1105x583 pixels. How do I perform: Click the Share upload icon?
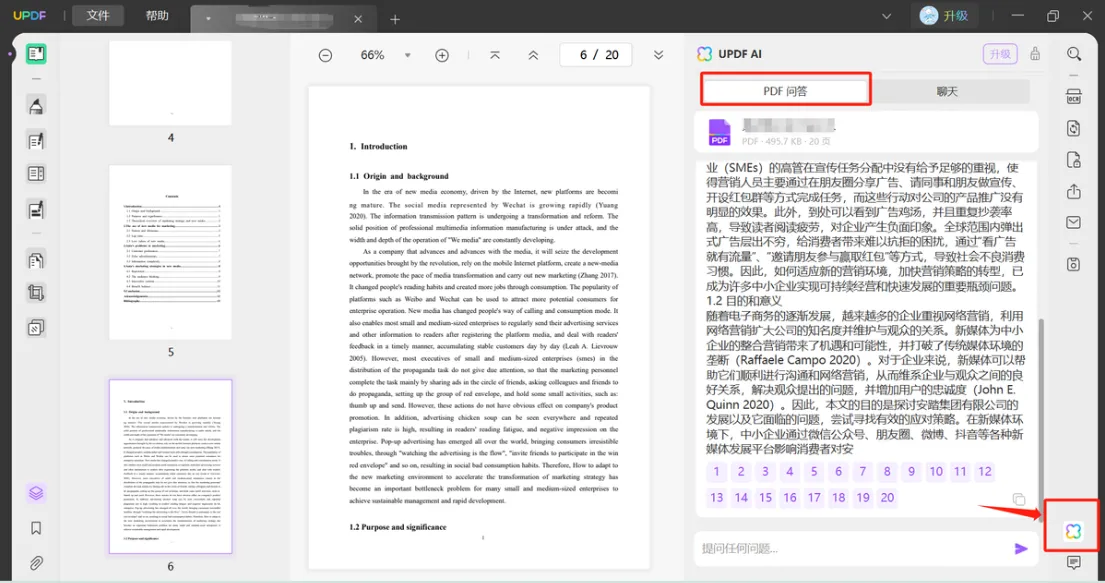pos(1073,191)
